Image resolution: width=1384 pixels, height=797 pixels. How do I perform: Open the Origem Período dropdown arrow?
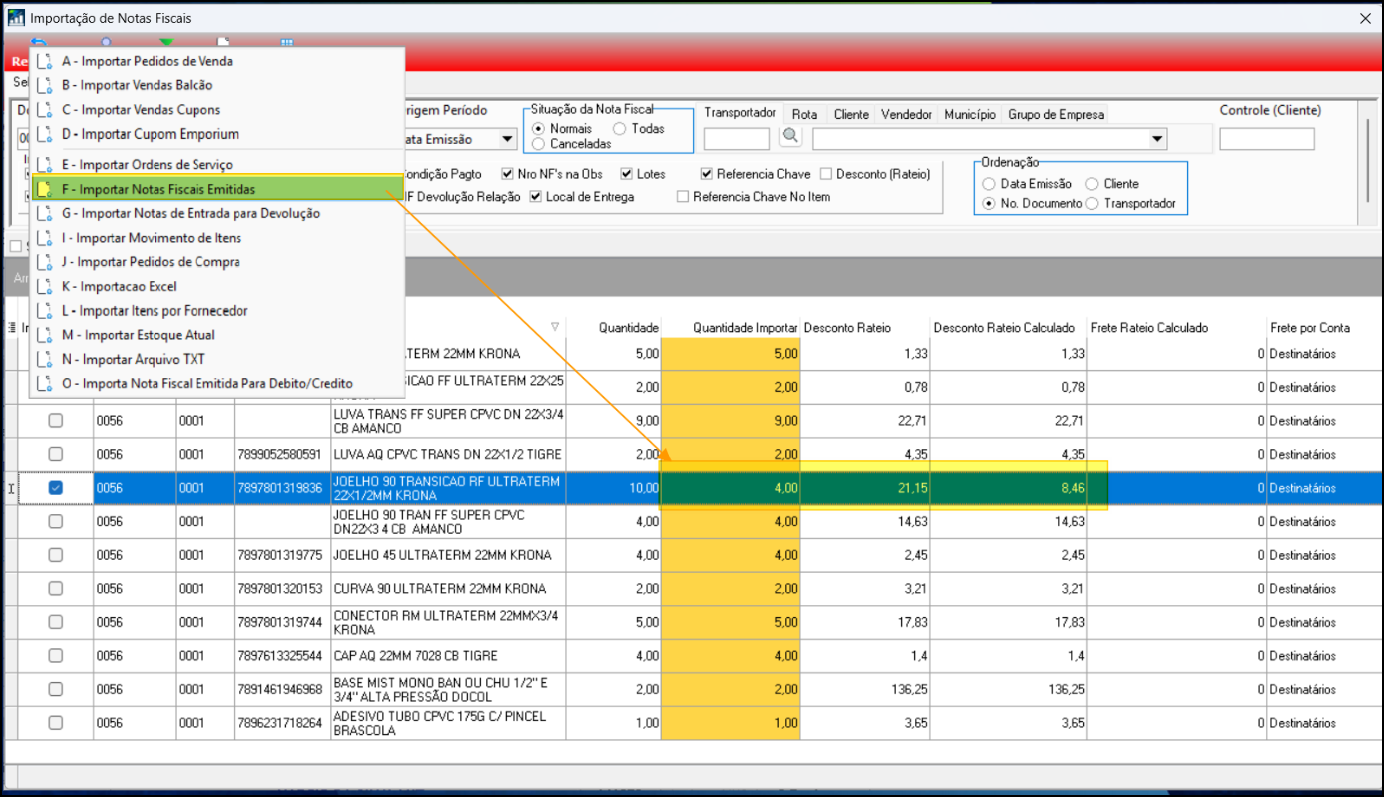[x=507, y=139]
